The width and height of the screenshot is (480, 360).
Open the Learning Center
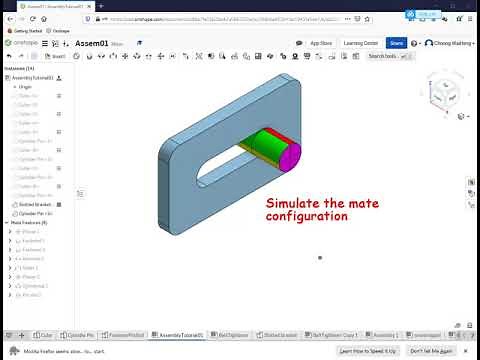point(361,43)
